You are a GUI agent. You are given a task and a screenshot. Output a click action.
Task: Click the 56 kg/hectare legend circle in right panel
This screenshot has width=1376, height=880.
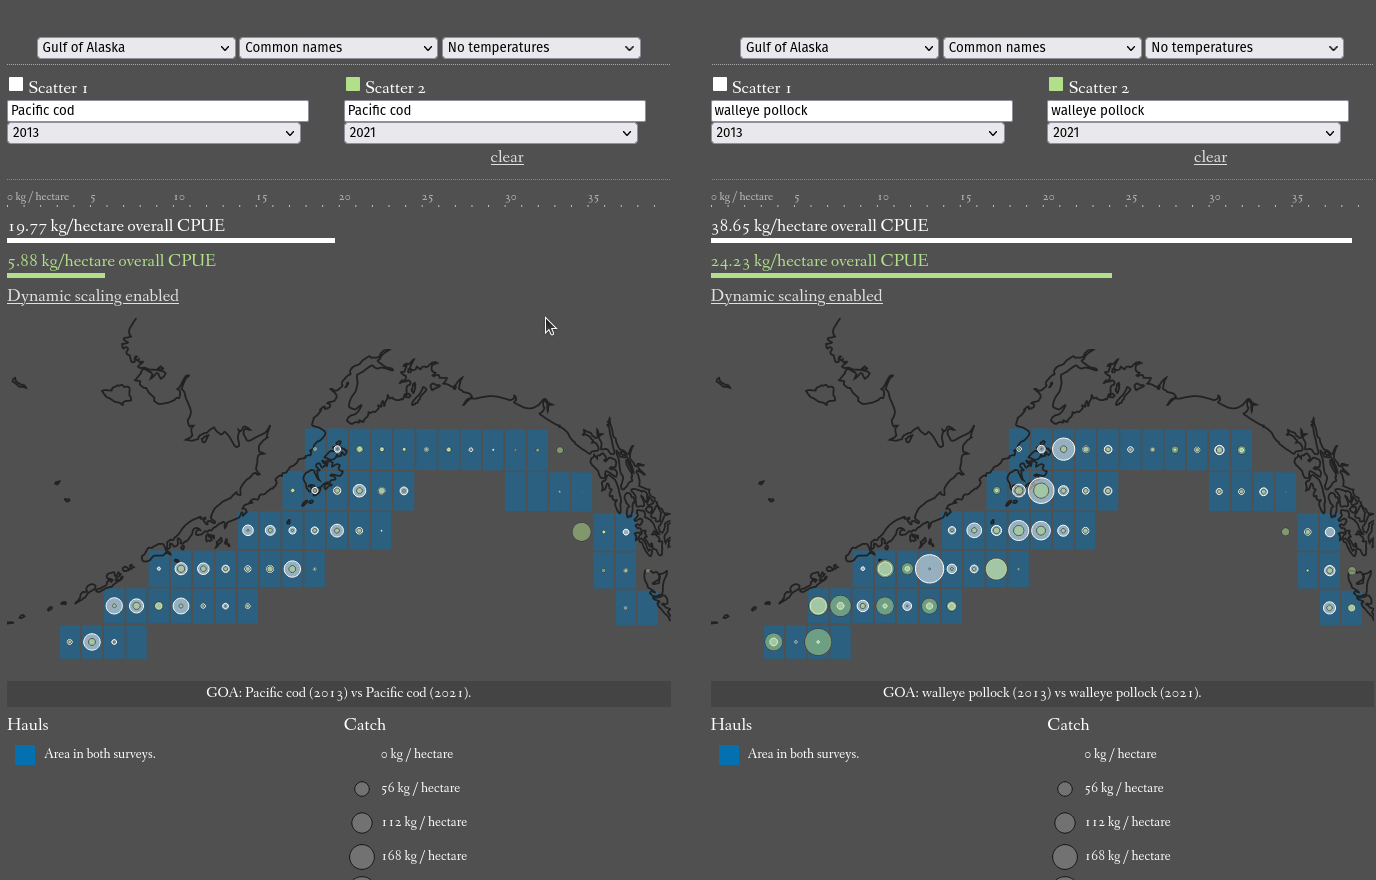pos(1065,789)
